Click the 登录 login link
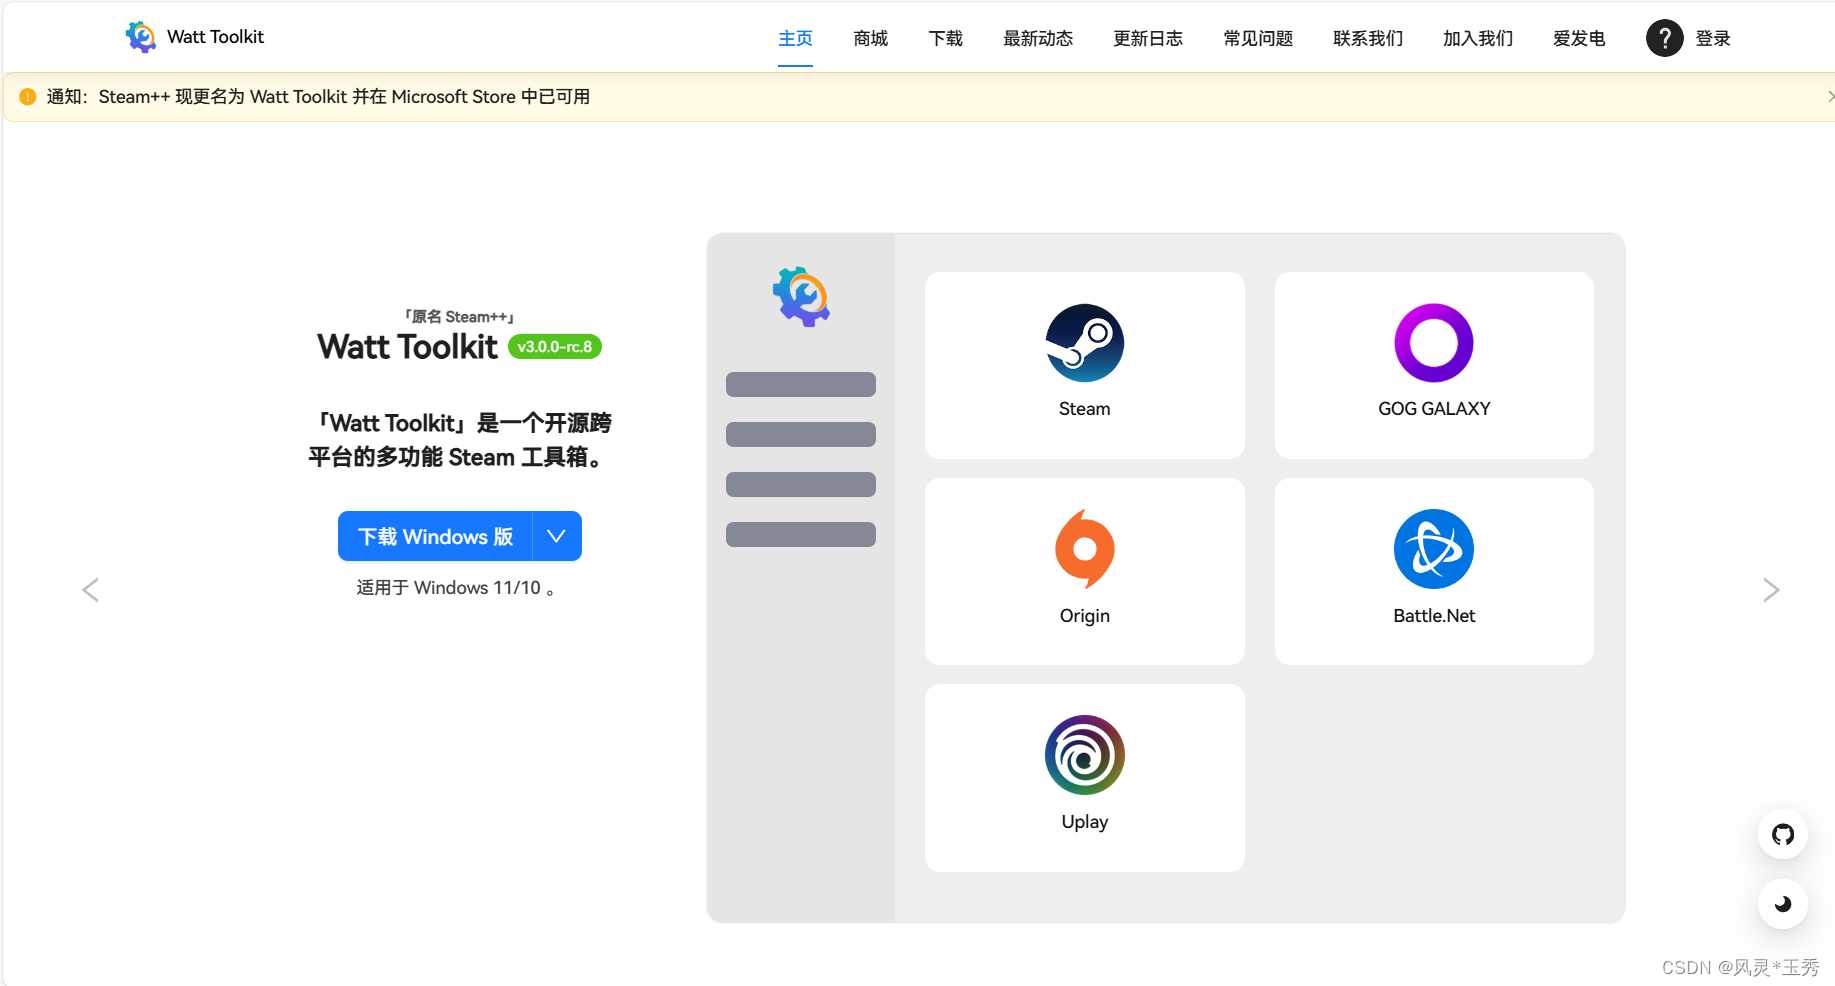1835x986 pixels. pos(1713,39)
